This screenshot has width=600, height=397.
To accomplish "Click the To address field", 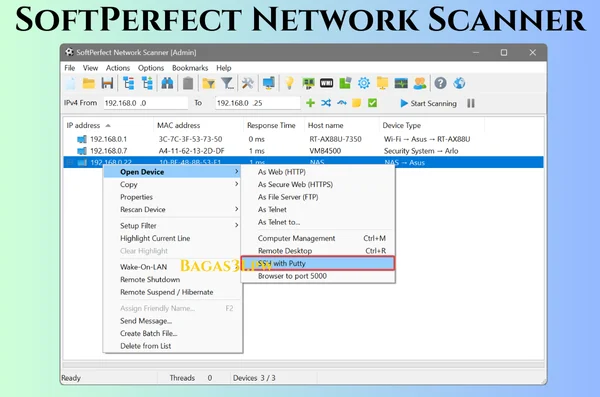I will [x=258, y=103].
